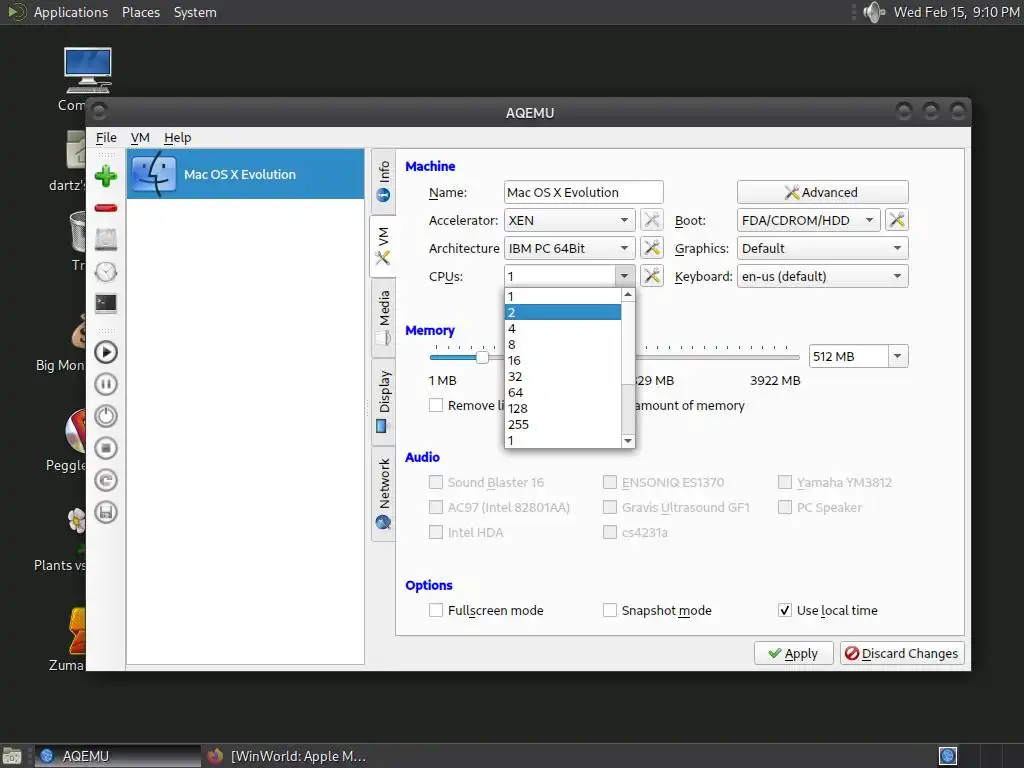
Task: Click the green plus add VM icon
Action: tap(106, 176)
